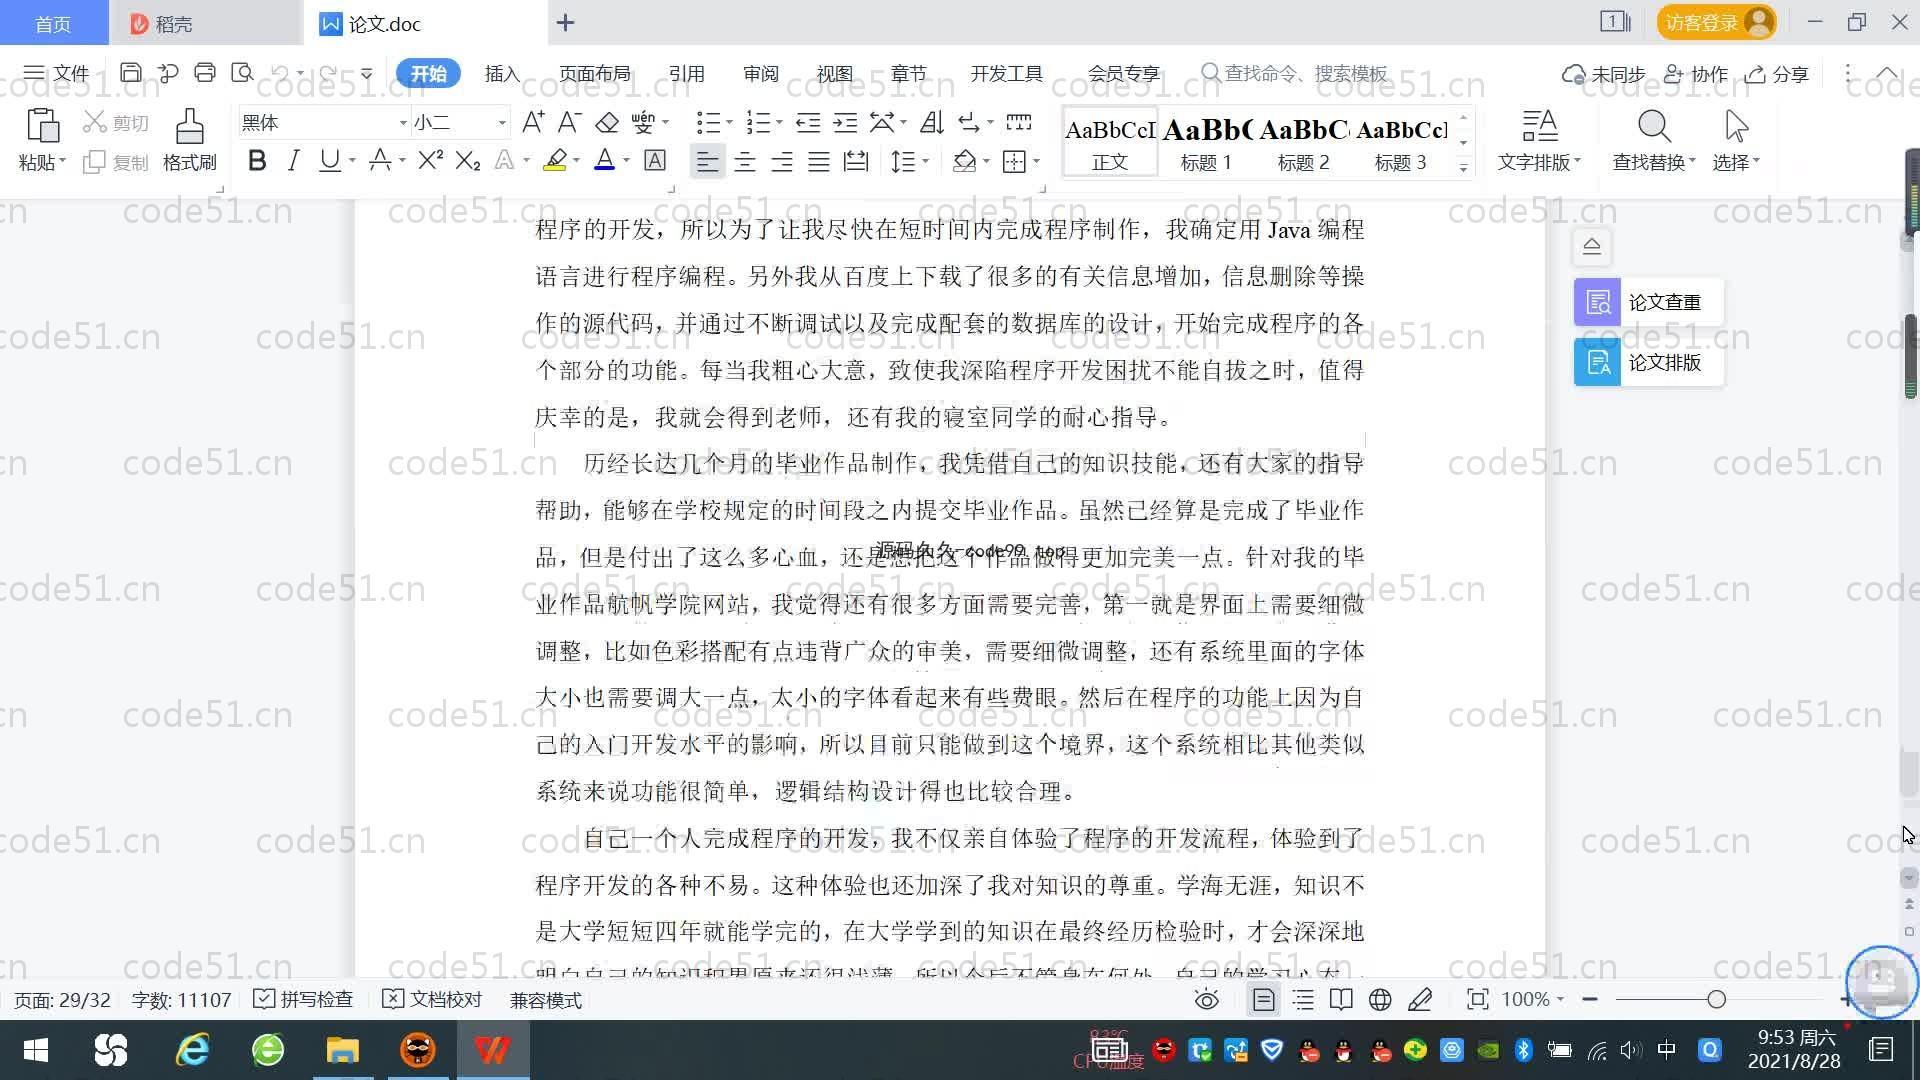Image resolution: width=1920 pixels, height=1080 pixels.
Task: Expand the styles gallery
Action: pyautogui.click(x=1463, y=167)
